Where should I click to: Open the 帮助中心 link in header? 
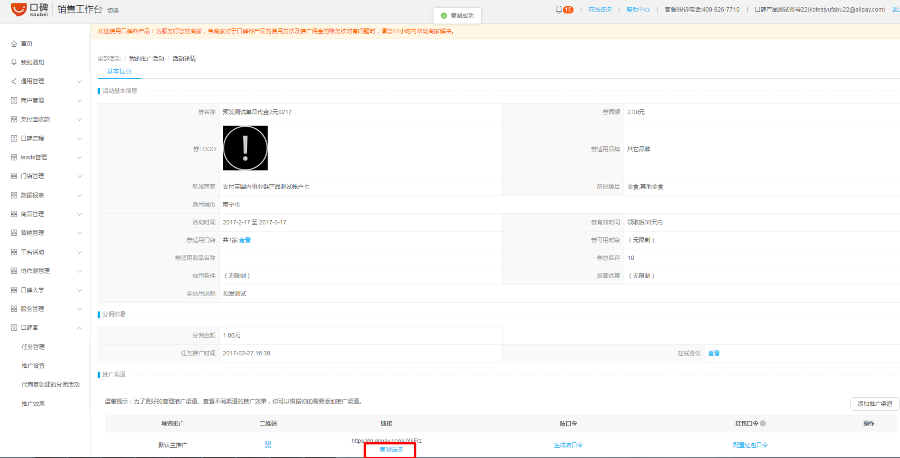click(638, 10)
